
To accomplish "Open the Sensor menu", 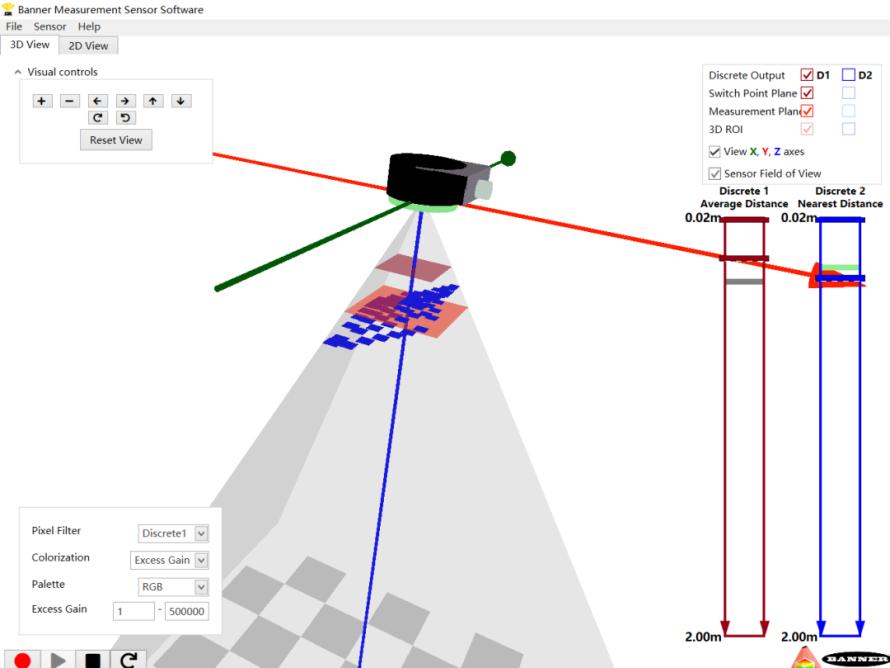I will 50,27.
